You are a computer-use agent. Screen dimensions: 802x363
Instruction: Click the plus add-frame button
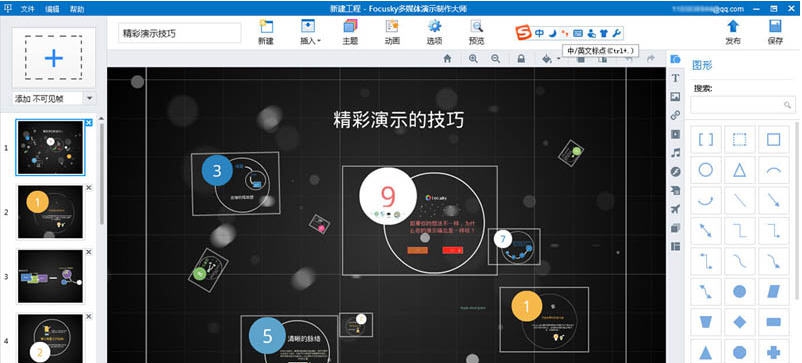(x=53, y=58)
